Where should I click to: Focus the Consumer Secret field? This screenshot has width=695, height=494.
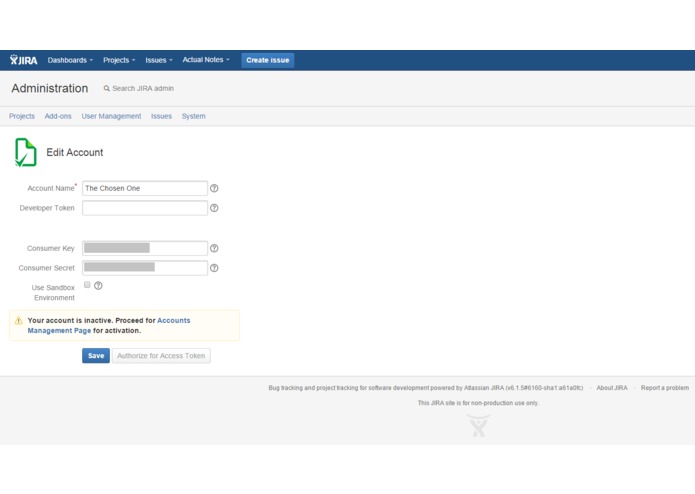[x=145, y=268]
